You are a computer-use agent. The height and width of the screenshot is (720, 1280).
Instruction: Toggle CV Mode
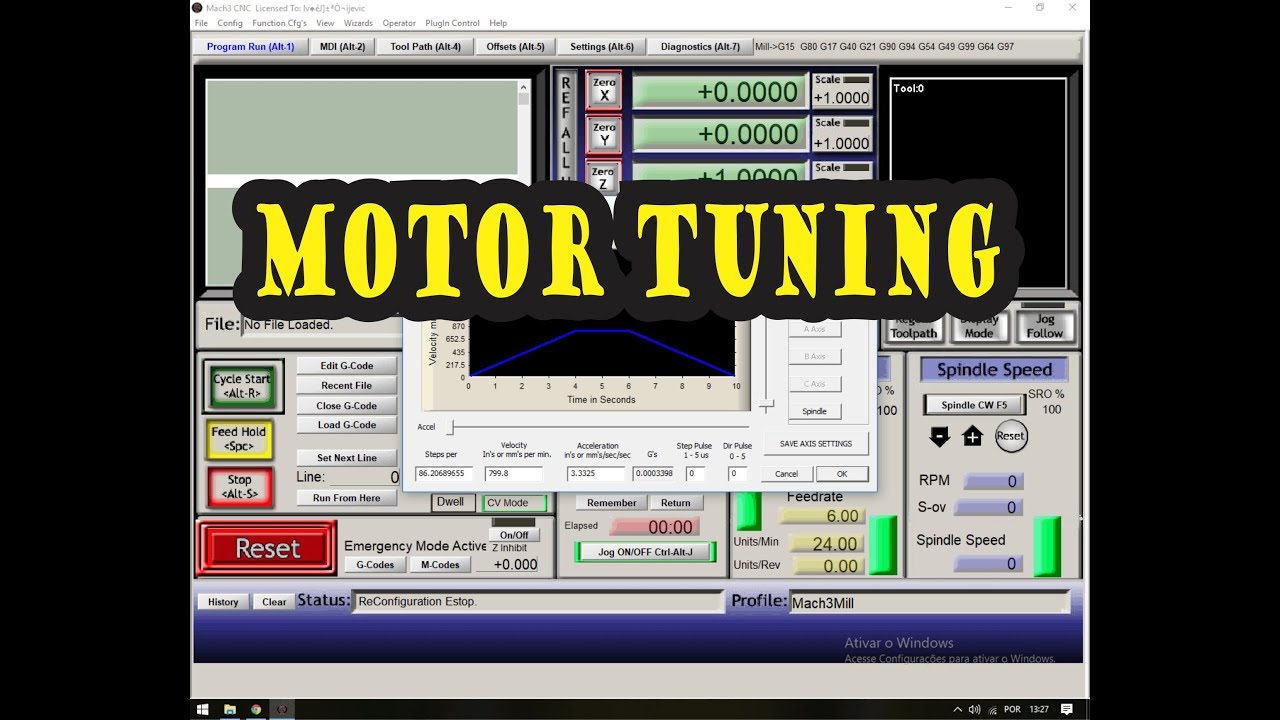coord(514,503)
